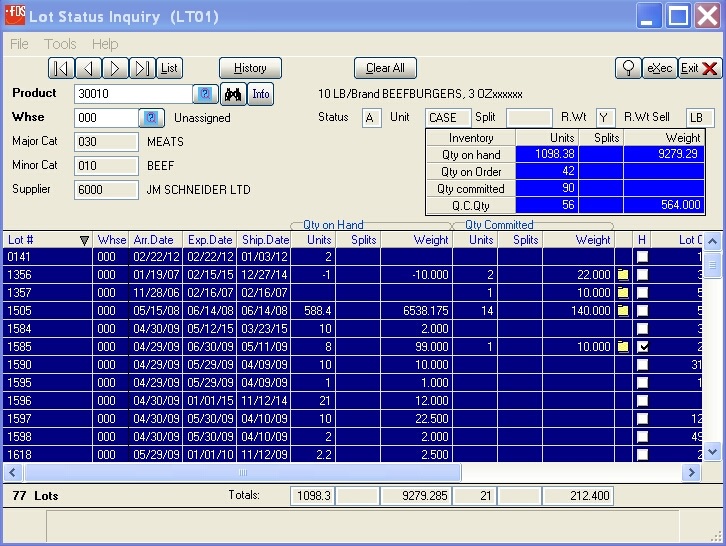
Task: Click the Clear All button
Action: [385, 69]
